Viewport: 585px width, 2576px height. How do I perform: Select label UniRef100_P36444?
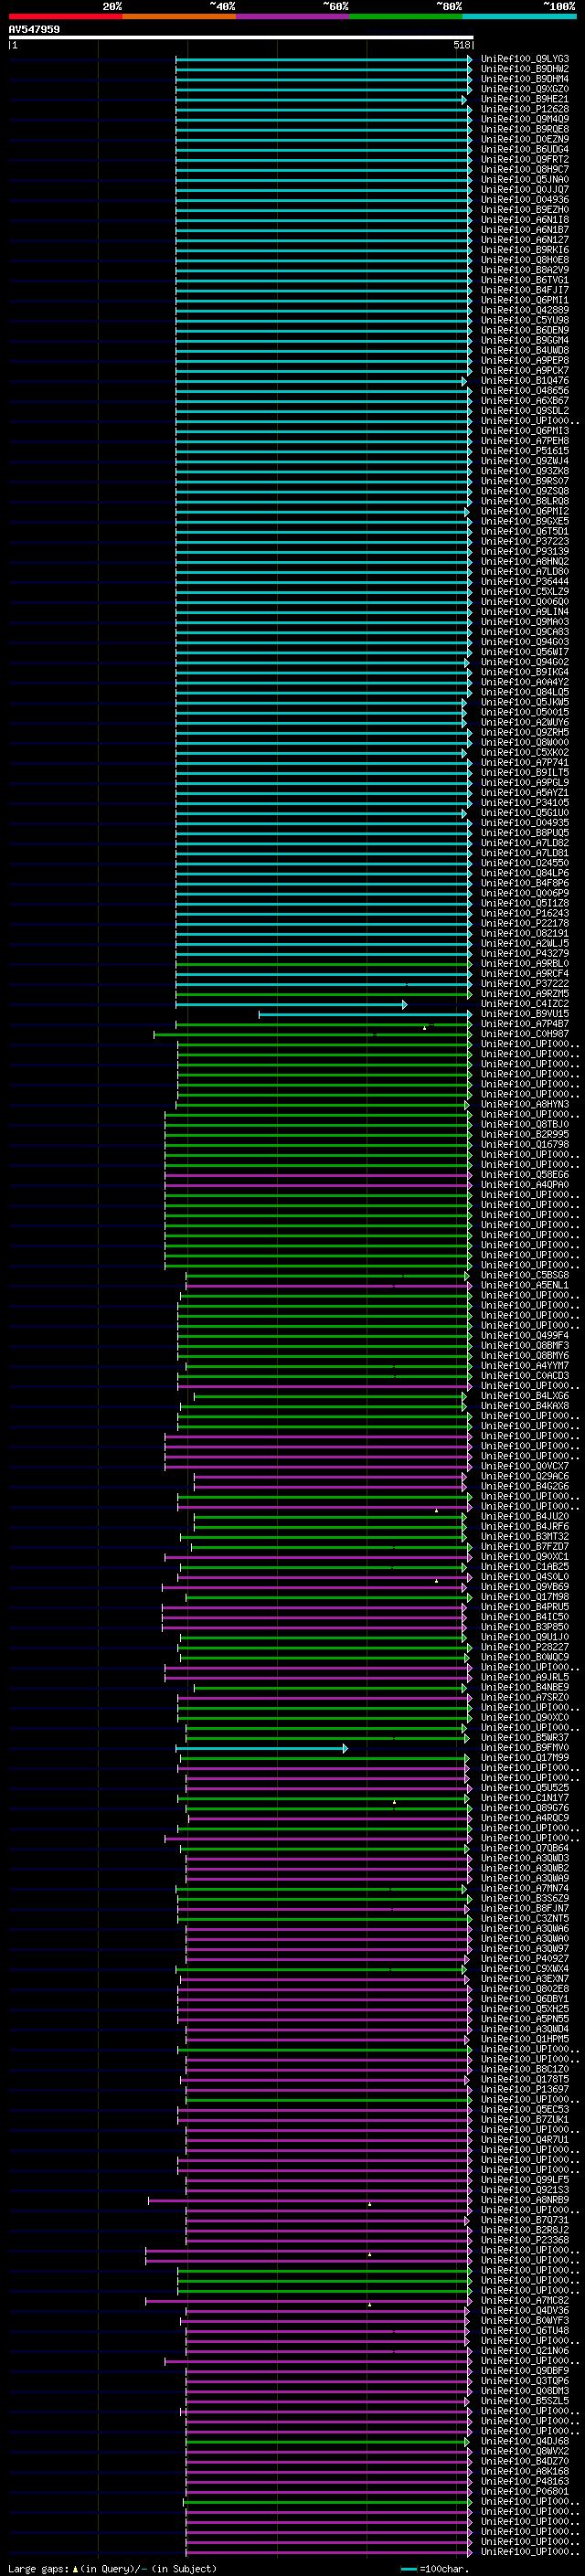(525, 581)
